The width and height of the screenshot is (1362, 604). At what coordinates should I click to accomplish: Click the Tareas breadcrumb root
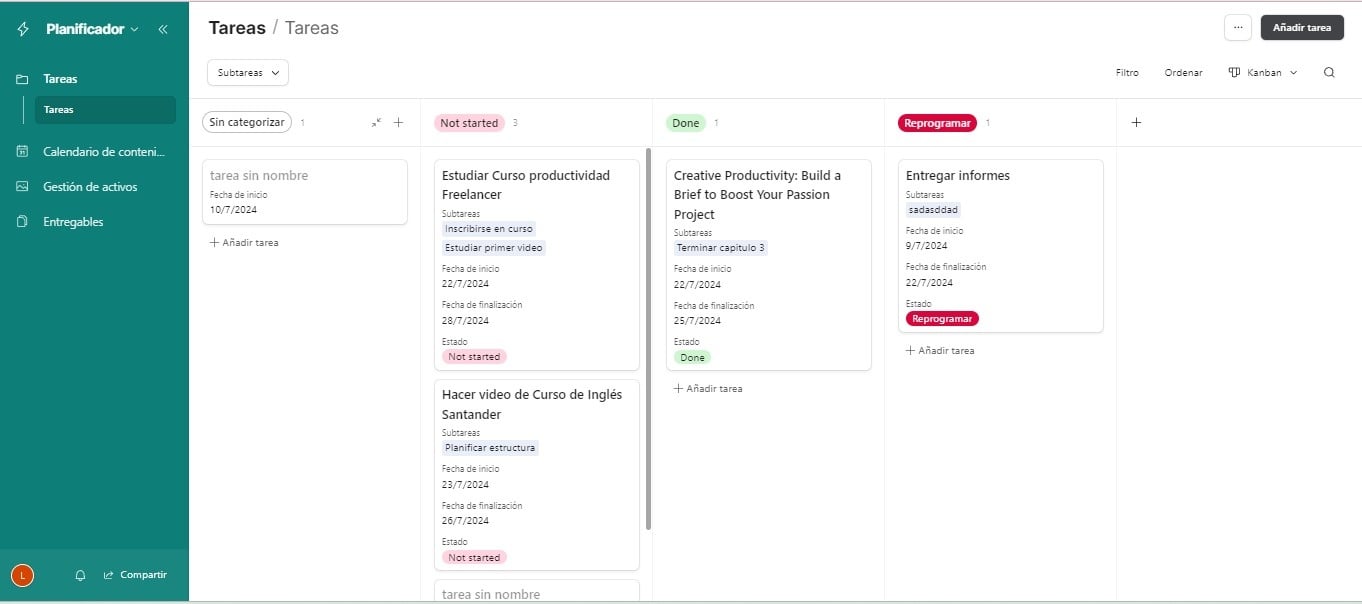[237, 28]
